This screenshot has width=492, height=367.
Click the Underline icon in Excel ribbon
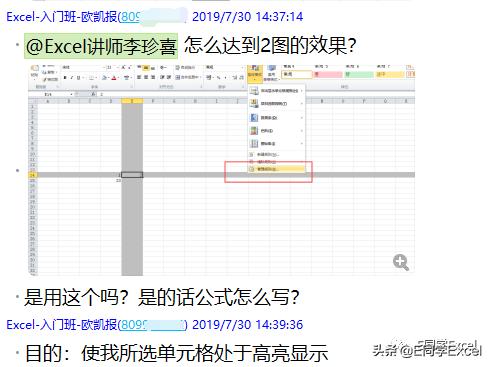click(79, 77)
